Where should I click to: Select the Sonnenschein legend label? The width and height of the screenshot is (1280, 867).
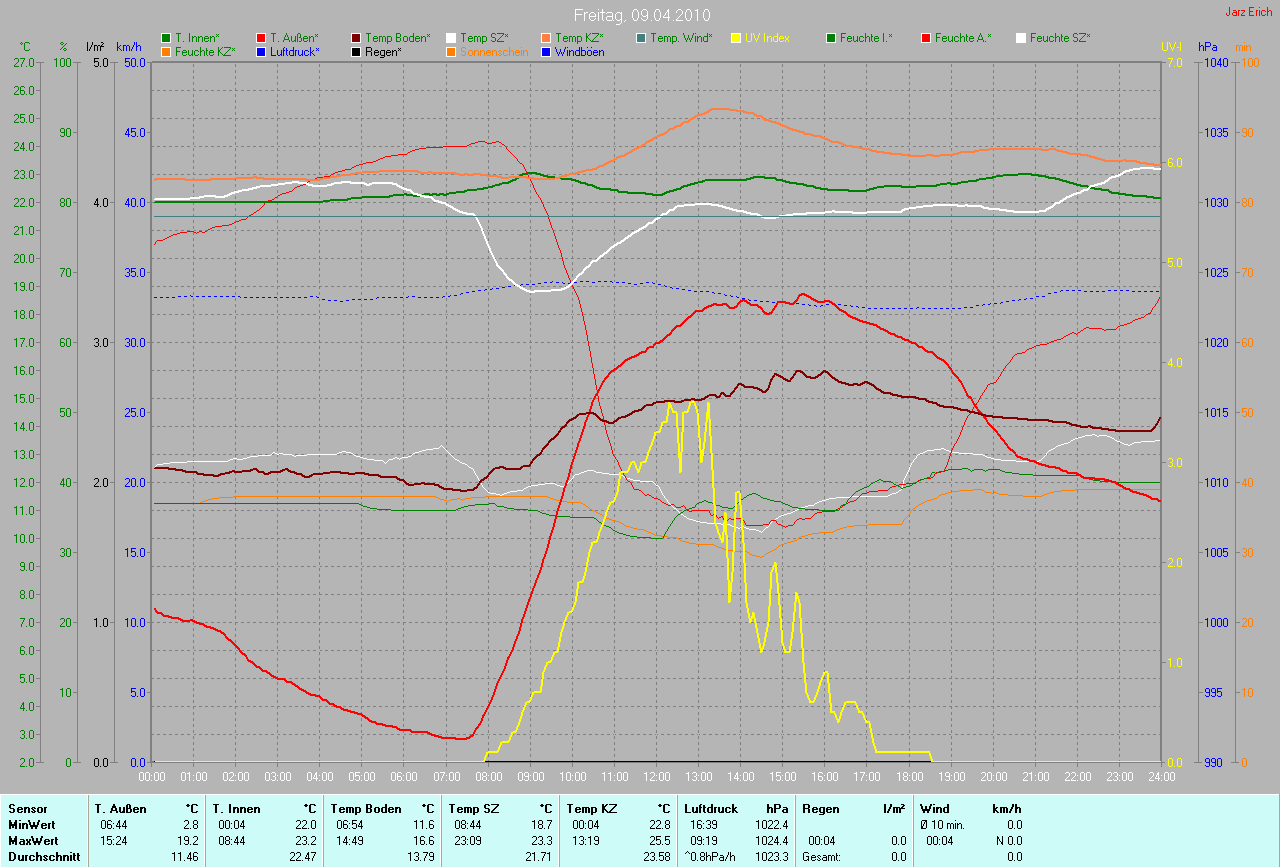click(494, 52)
